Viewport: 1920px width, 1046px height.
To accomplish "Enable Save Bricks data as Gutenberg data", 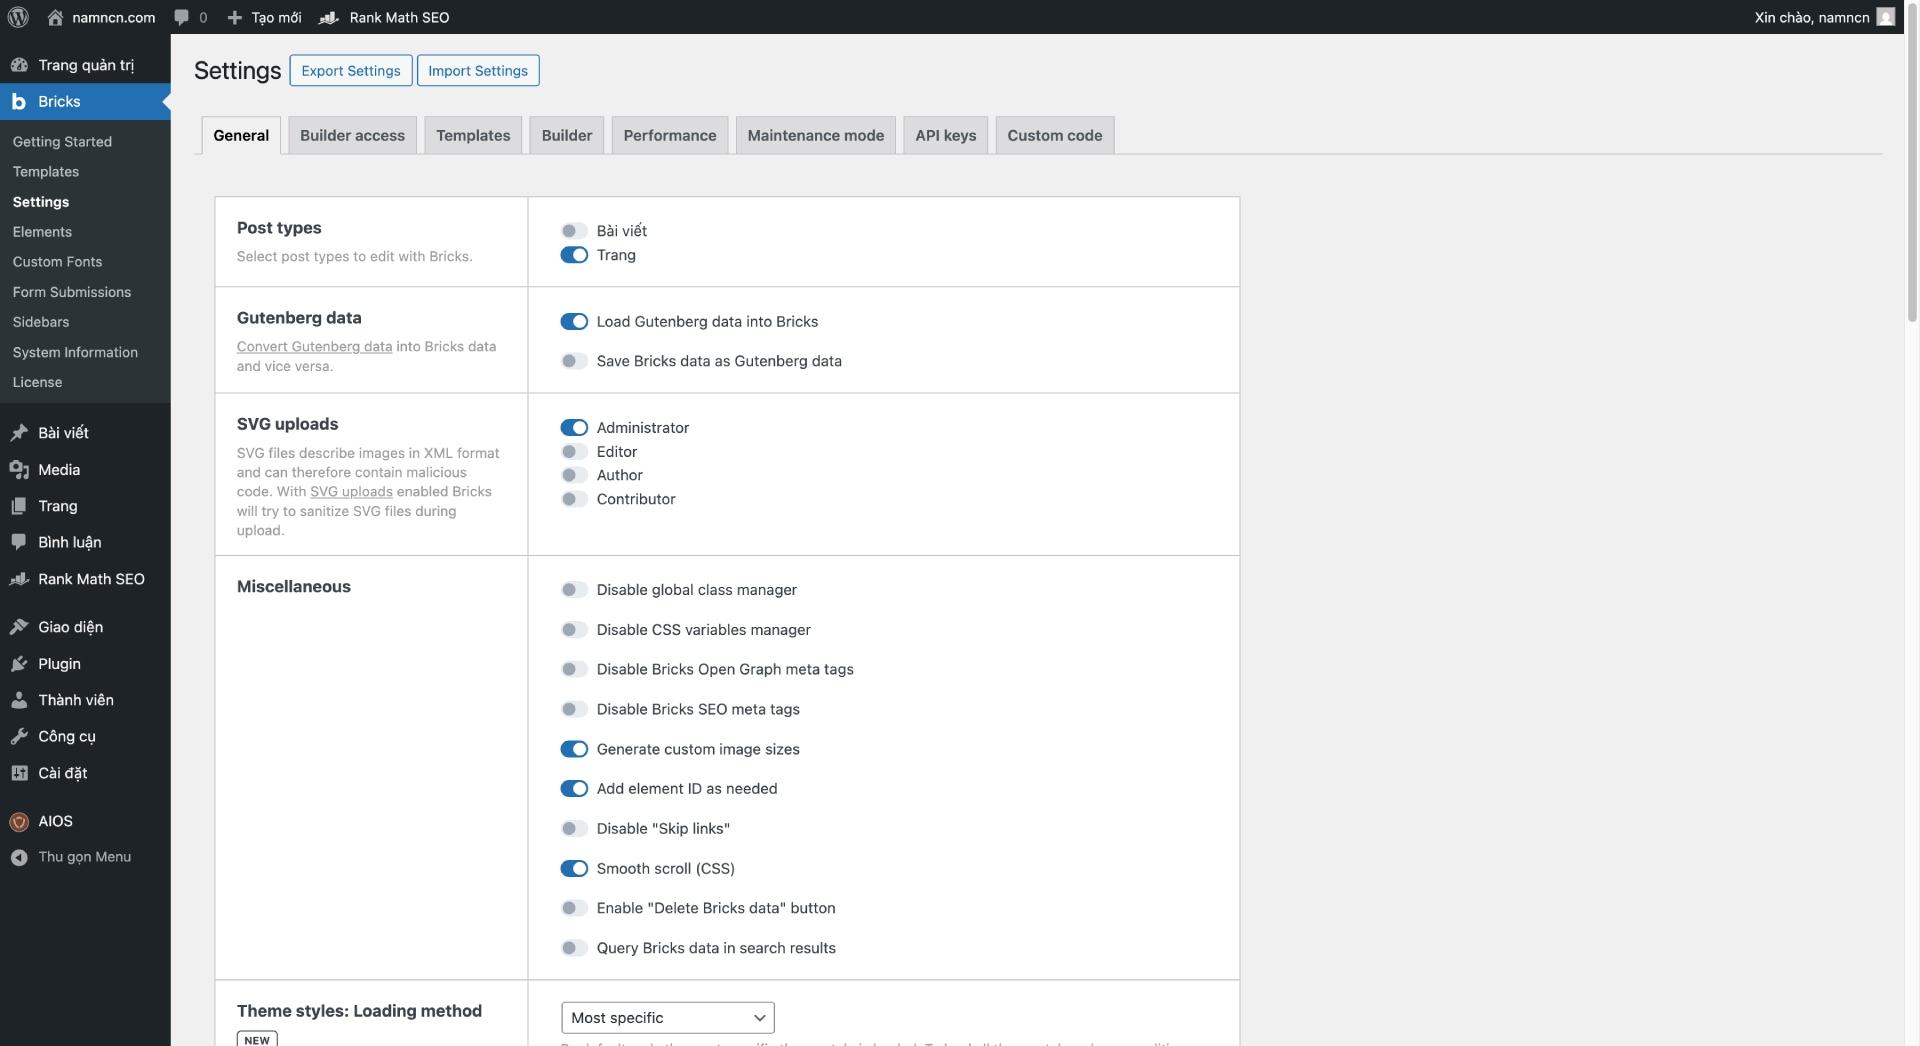I will pyautogui.click(x=574, y=361).
